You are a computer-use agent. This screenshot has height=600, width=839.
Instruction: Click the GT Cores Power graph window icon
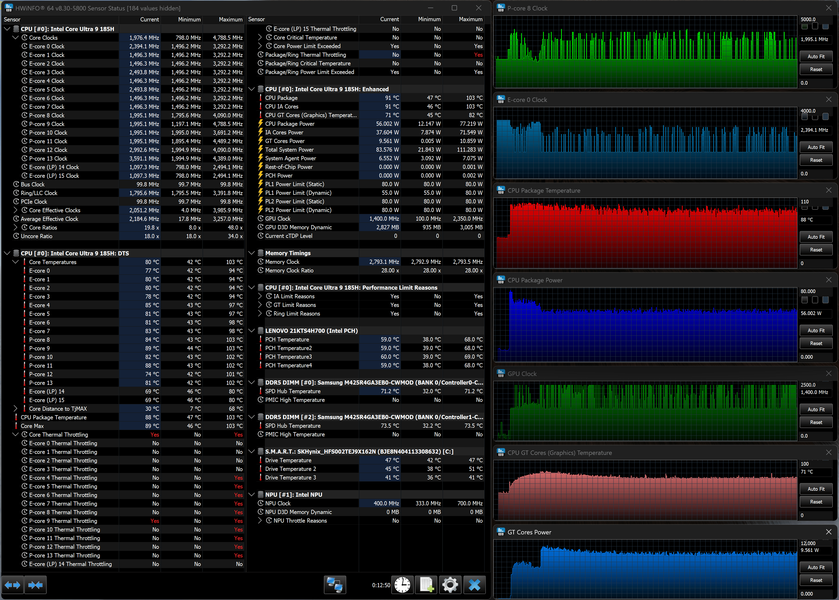501,532
